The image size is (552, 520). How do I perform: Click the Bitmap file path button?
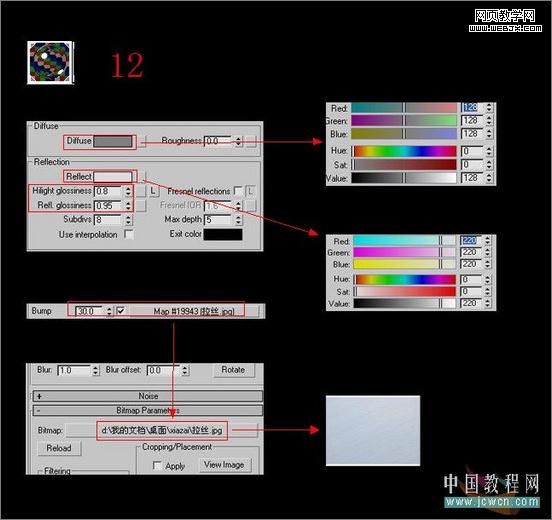pyautogui.click(x=162, y=430)
